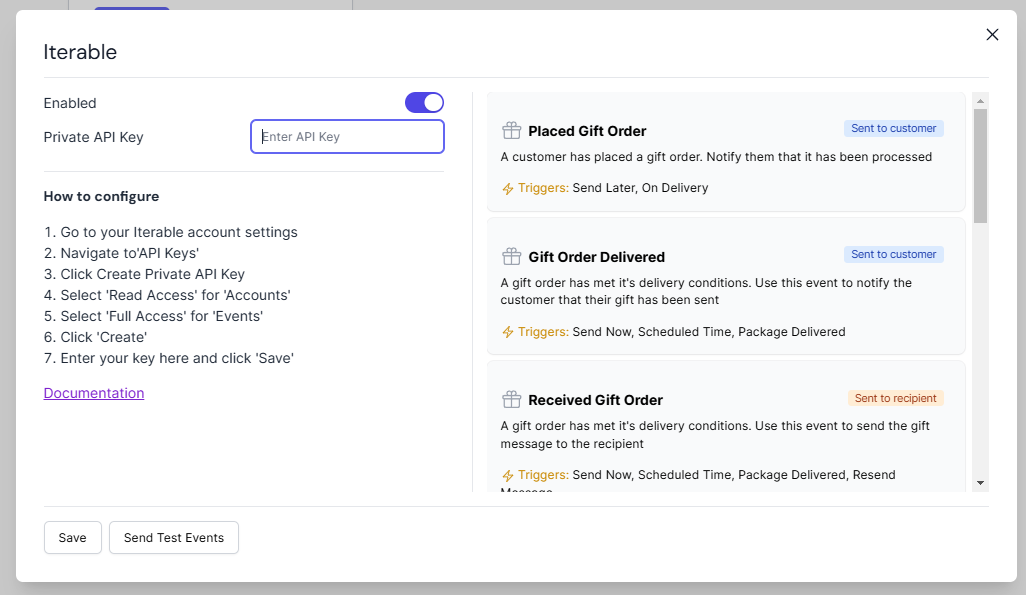Click the events list scrollbar thumb
This screenshot has height=595, width=1026.
pyautogui.click(x=980, y=166)
